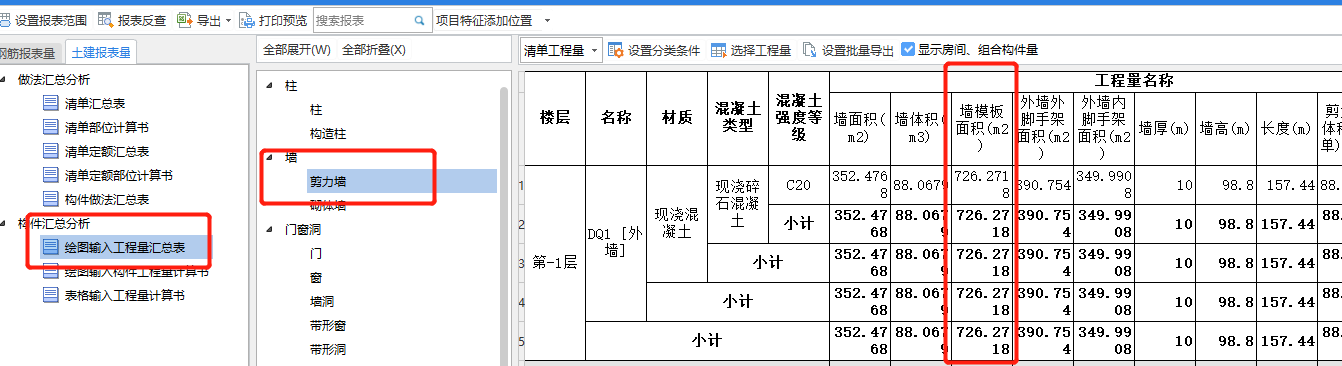Screen dimensions: 1342x366
Task: Open the 导出 dropdown arrow
Action: (x=228, y=20)
